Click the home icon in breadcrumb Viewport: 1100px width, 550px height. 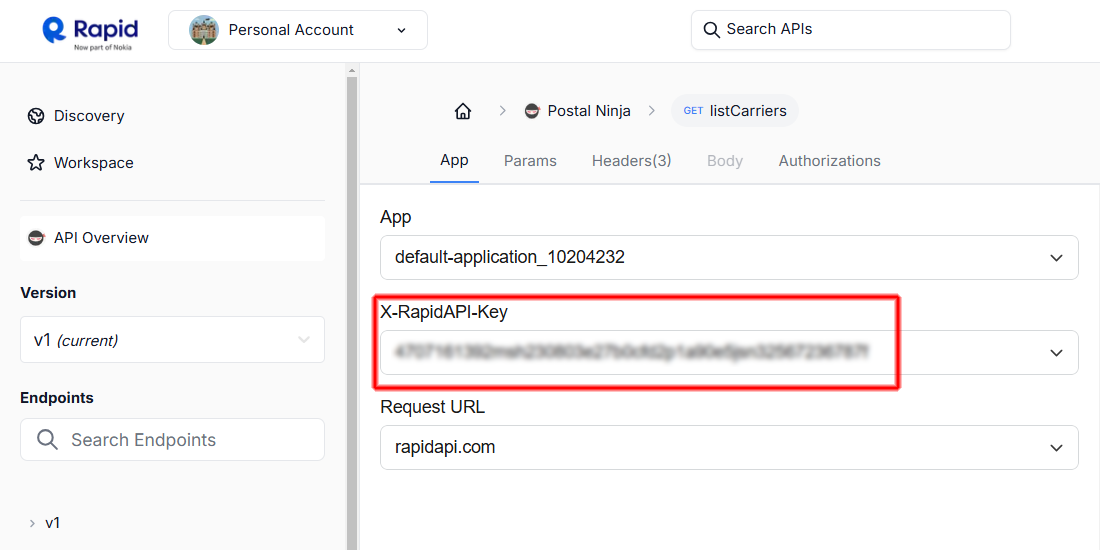click(463, 111)
